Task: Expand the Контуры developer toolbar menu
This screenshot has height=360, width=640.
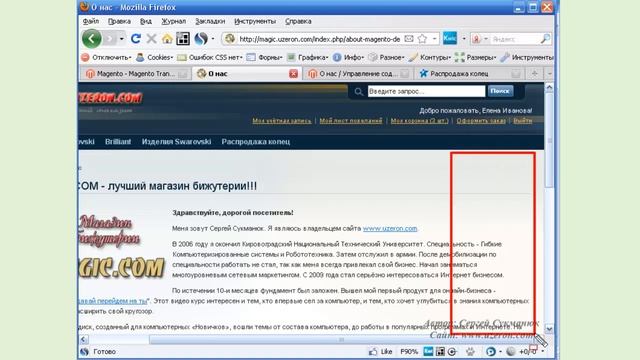Action: [429, 58]
